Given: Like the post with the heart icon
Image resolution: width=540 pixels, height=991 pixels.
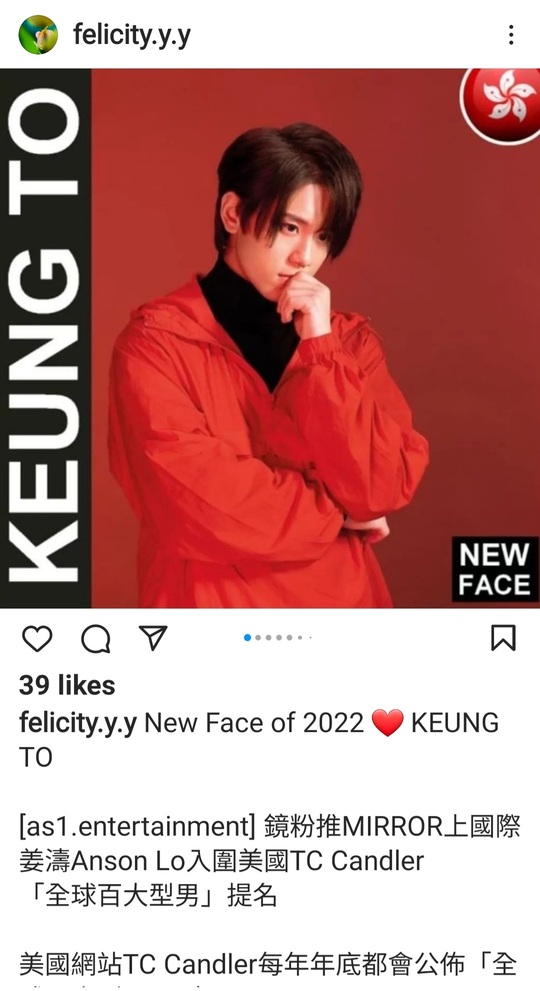Looking at the screenshot, I should pos(37,638).
